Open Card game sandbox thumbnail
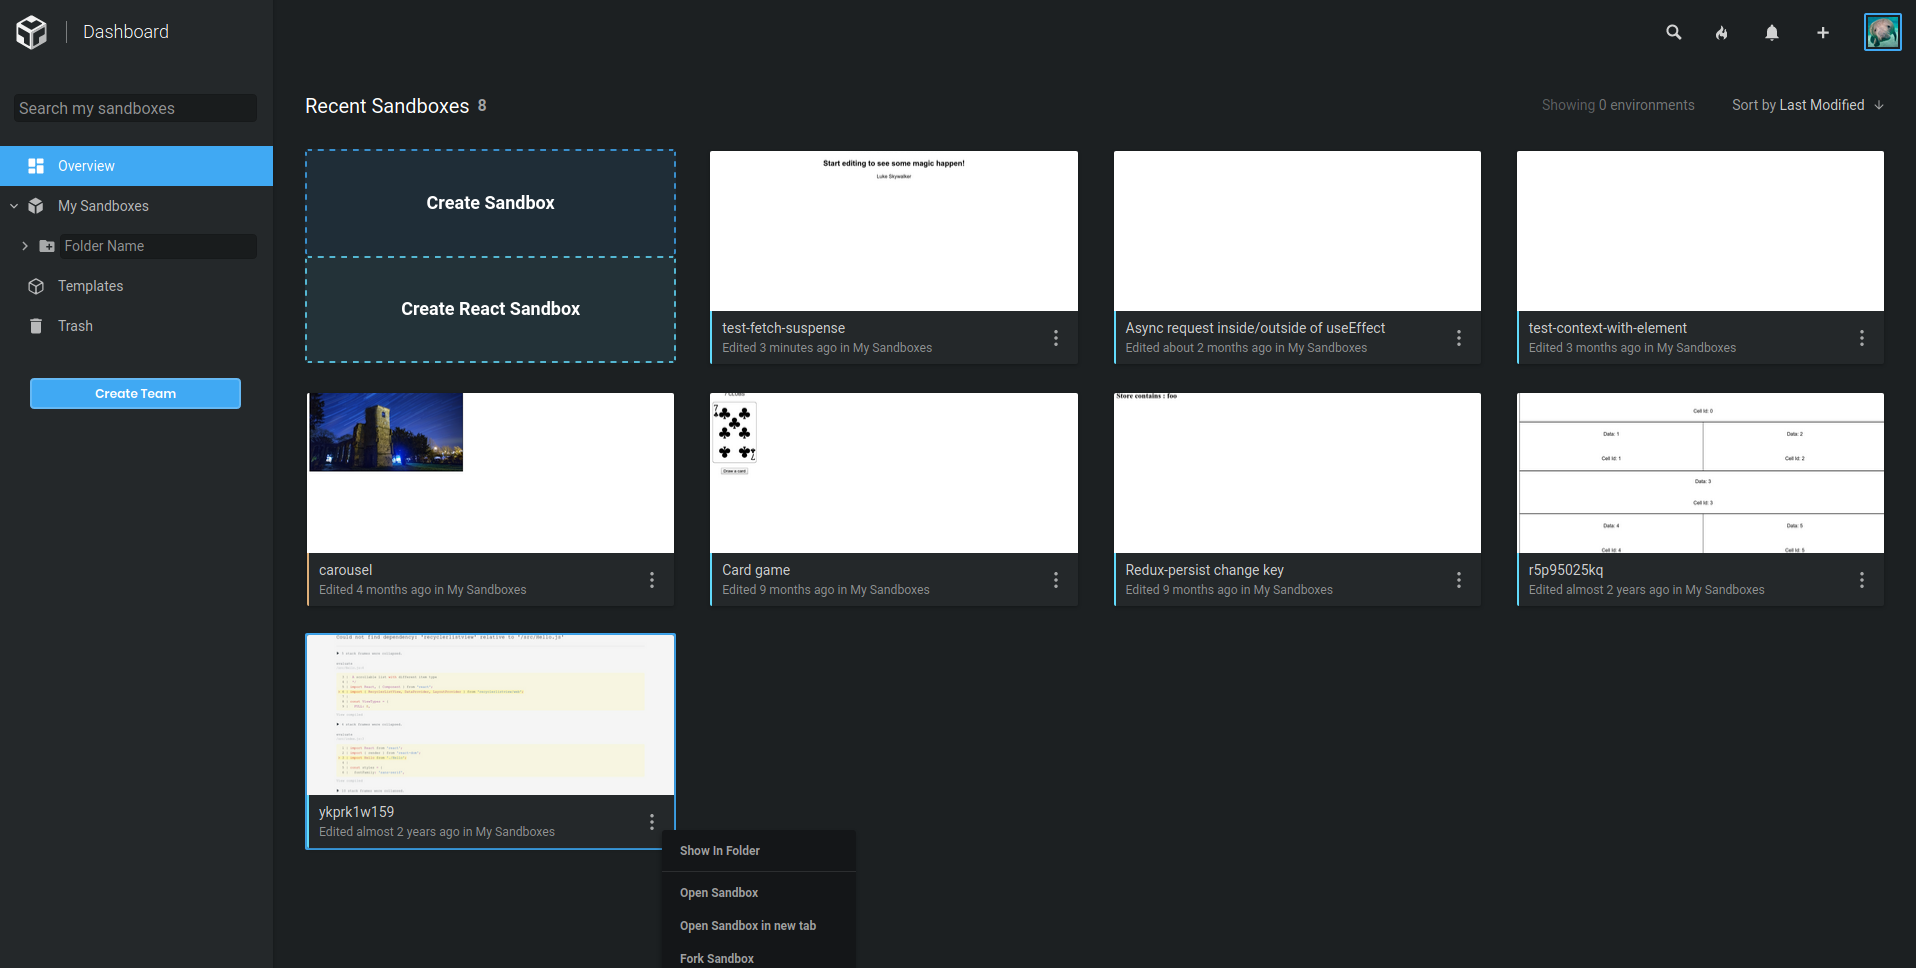The height and width of the screenshot is (968, 1916). click(x=893, y=473)
